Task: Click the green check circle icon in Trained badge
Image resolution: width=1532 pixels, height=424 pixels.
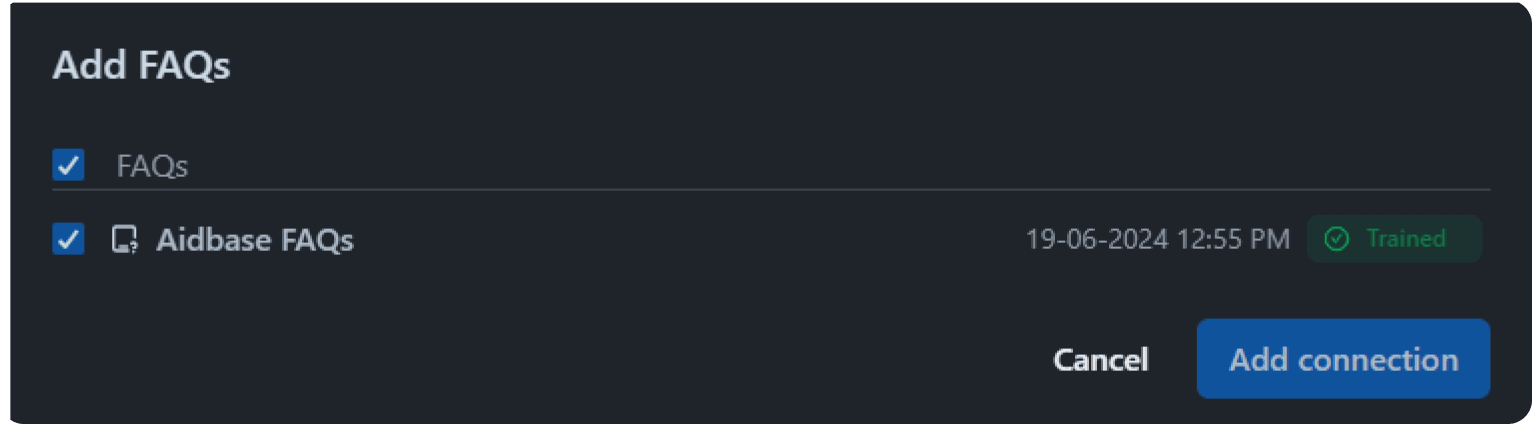Action: [1336, 239]
